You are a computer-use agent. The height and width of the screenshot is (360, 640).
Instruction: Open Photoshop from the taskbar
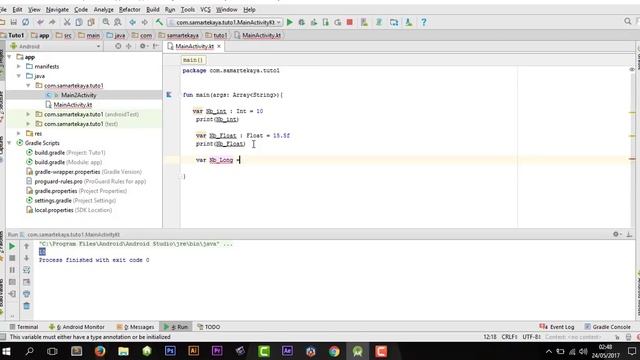[170, 351]
